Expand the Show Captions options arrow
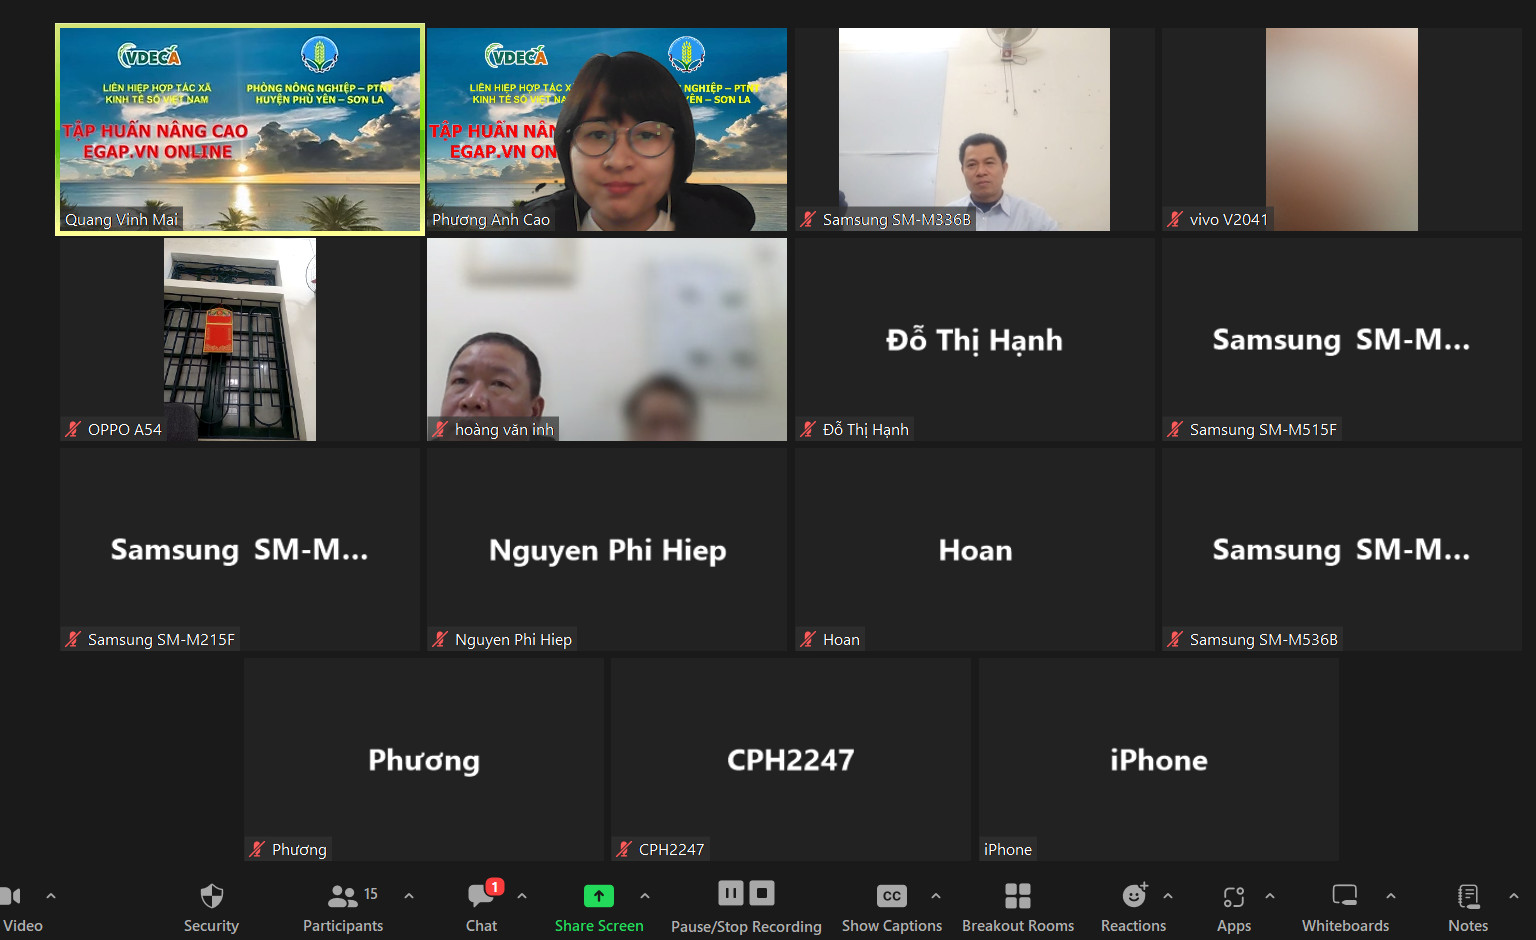This screenshot has height=940, width=1536. coord(936,896)
